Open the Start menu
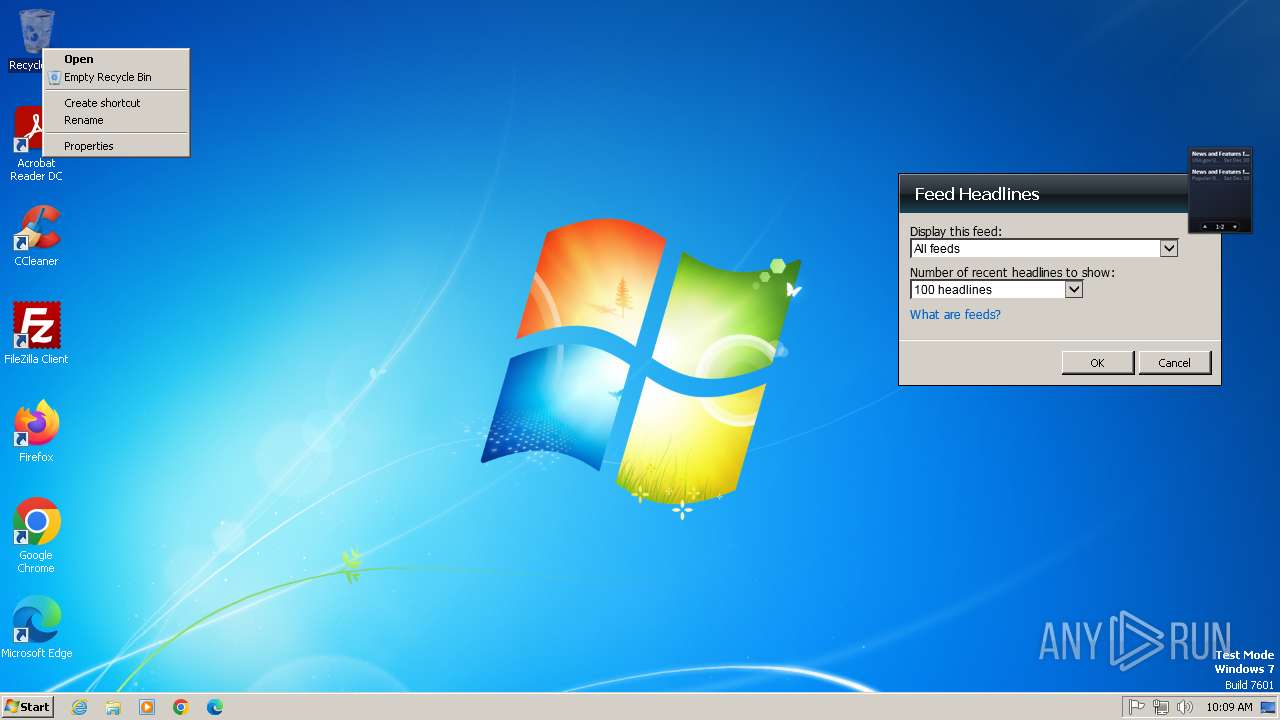Viewport: 1280px width, 720px height. pyautogui.click(x=27, y=707)
